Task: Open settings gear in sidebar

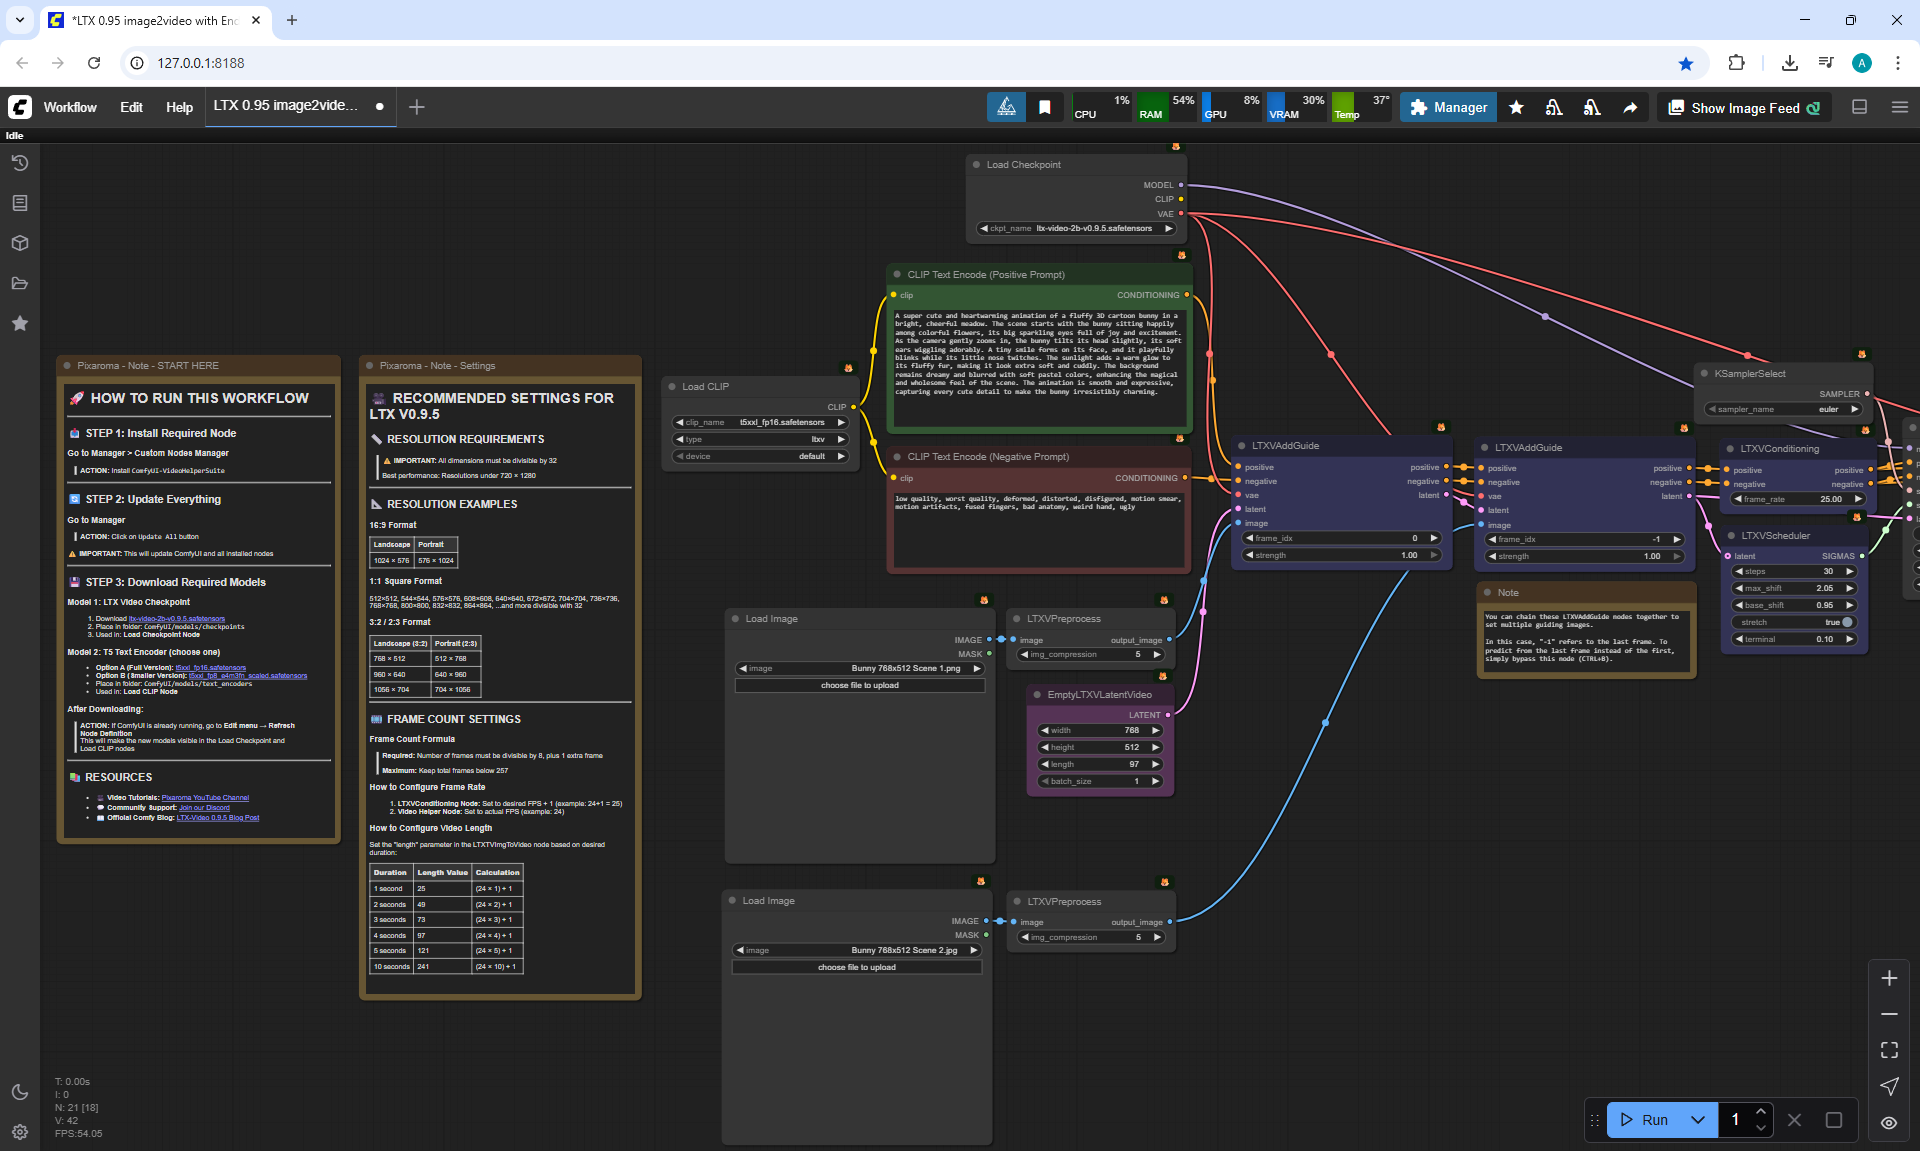Action: click(x=20, y=1132)
